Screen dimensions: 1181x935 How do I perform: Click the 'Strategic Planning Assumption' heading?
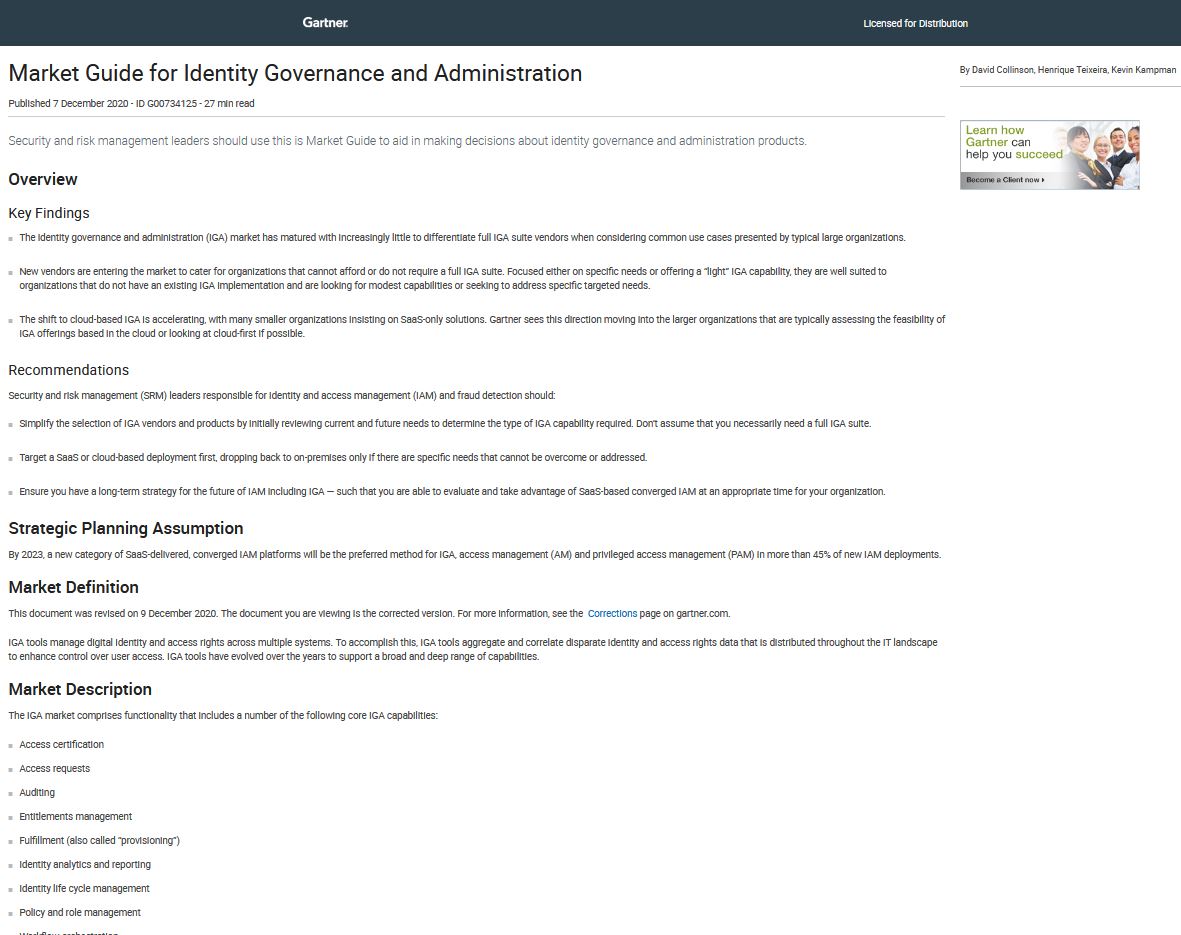[x=126, y=528]
